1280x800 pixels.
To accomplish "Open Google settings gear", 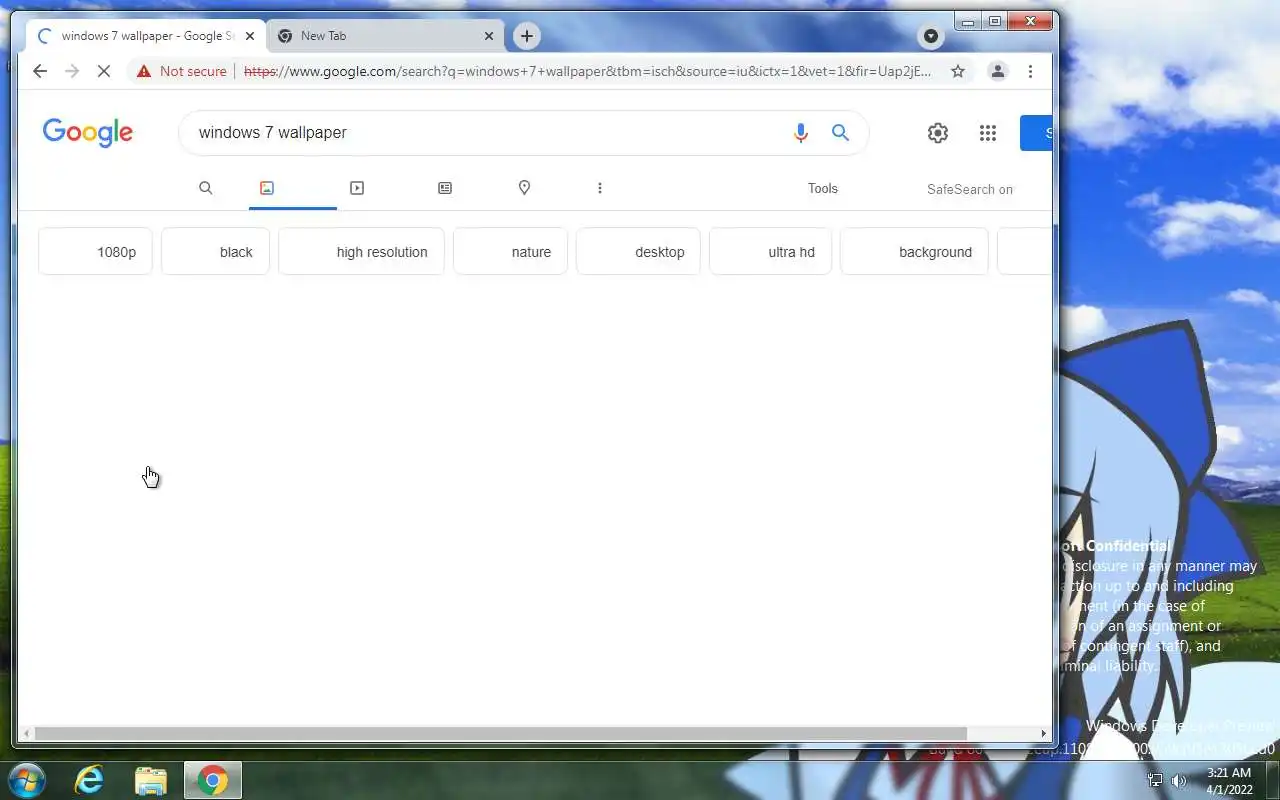I will 937,133.
